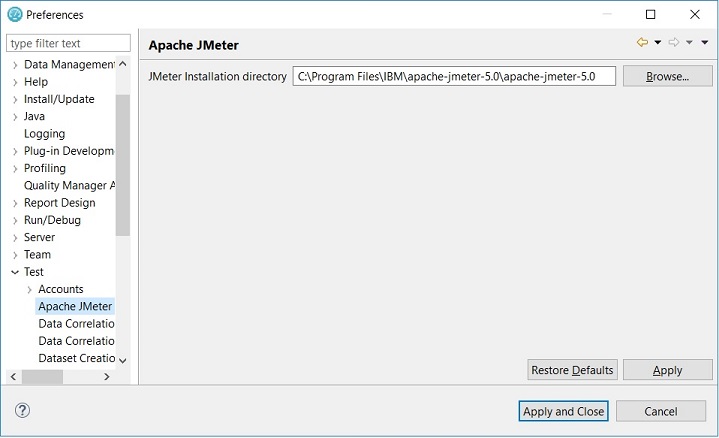This screenshot has width=719, height=438.
Task: Click the JMeter Installation directory field
Action: 454,77
